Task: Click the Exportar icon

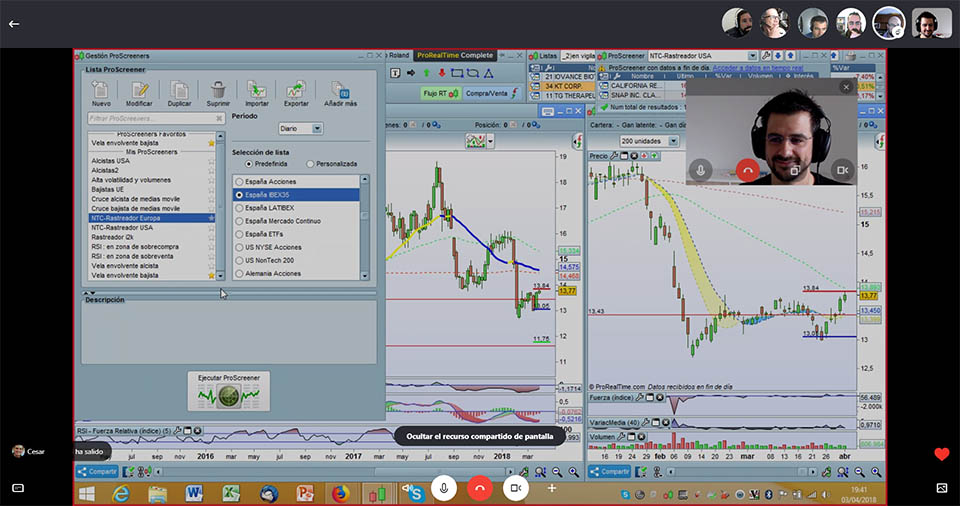Action: (296, 91)
